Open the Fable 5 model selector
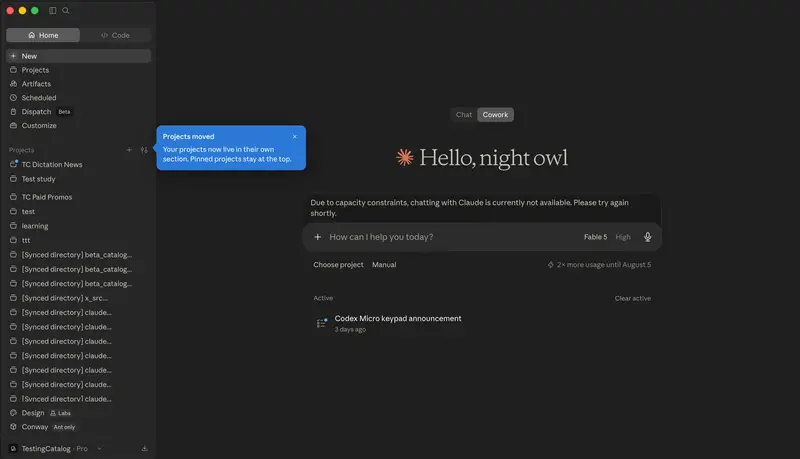Viewport: 800px width, 459px height. click(595, 237)
